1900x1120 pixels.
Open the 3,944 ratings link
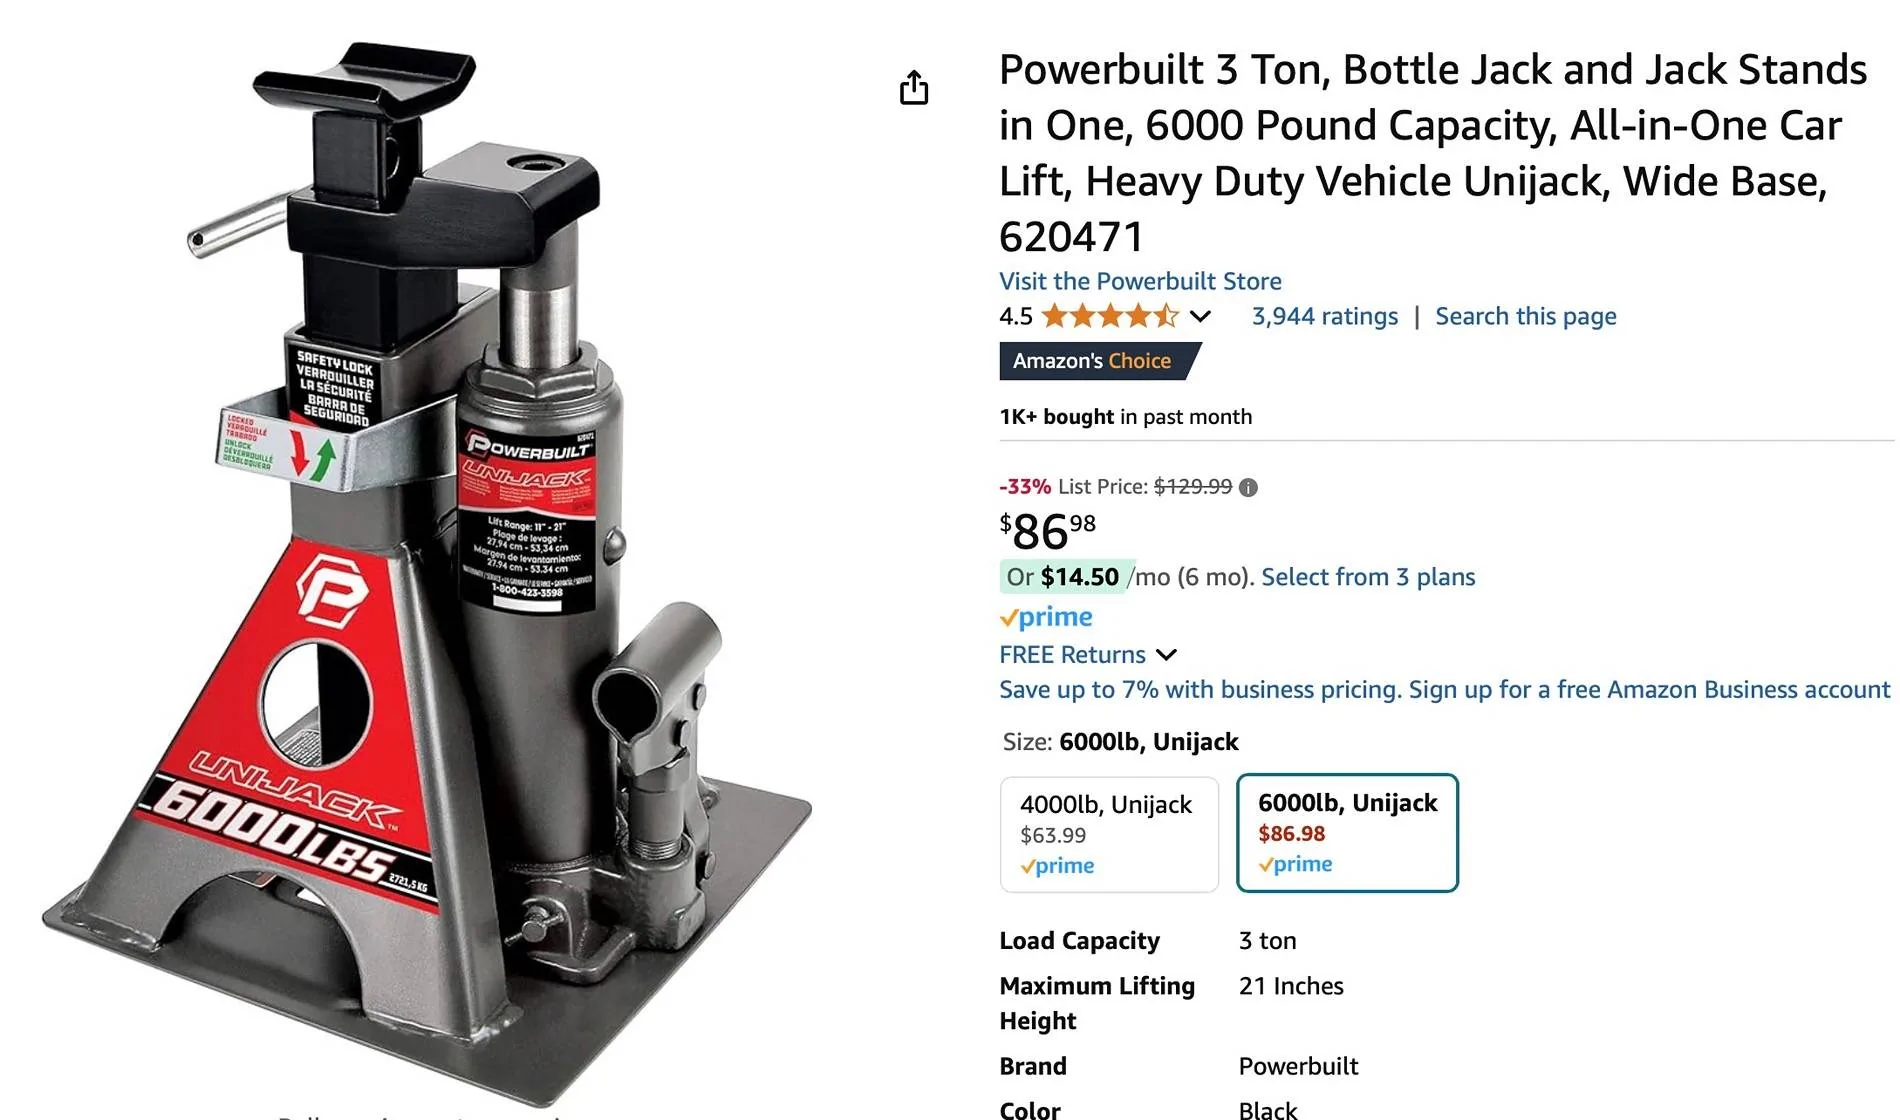click(x=1325, y=317)
